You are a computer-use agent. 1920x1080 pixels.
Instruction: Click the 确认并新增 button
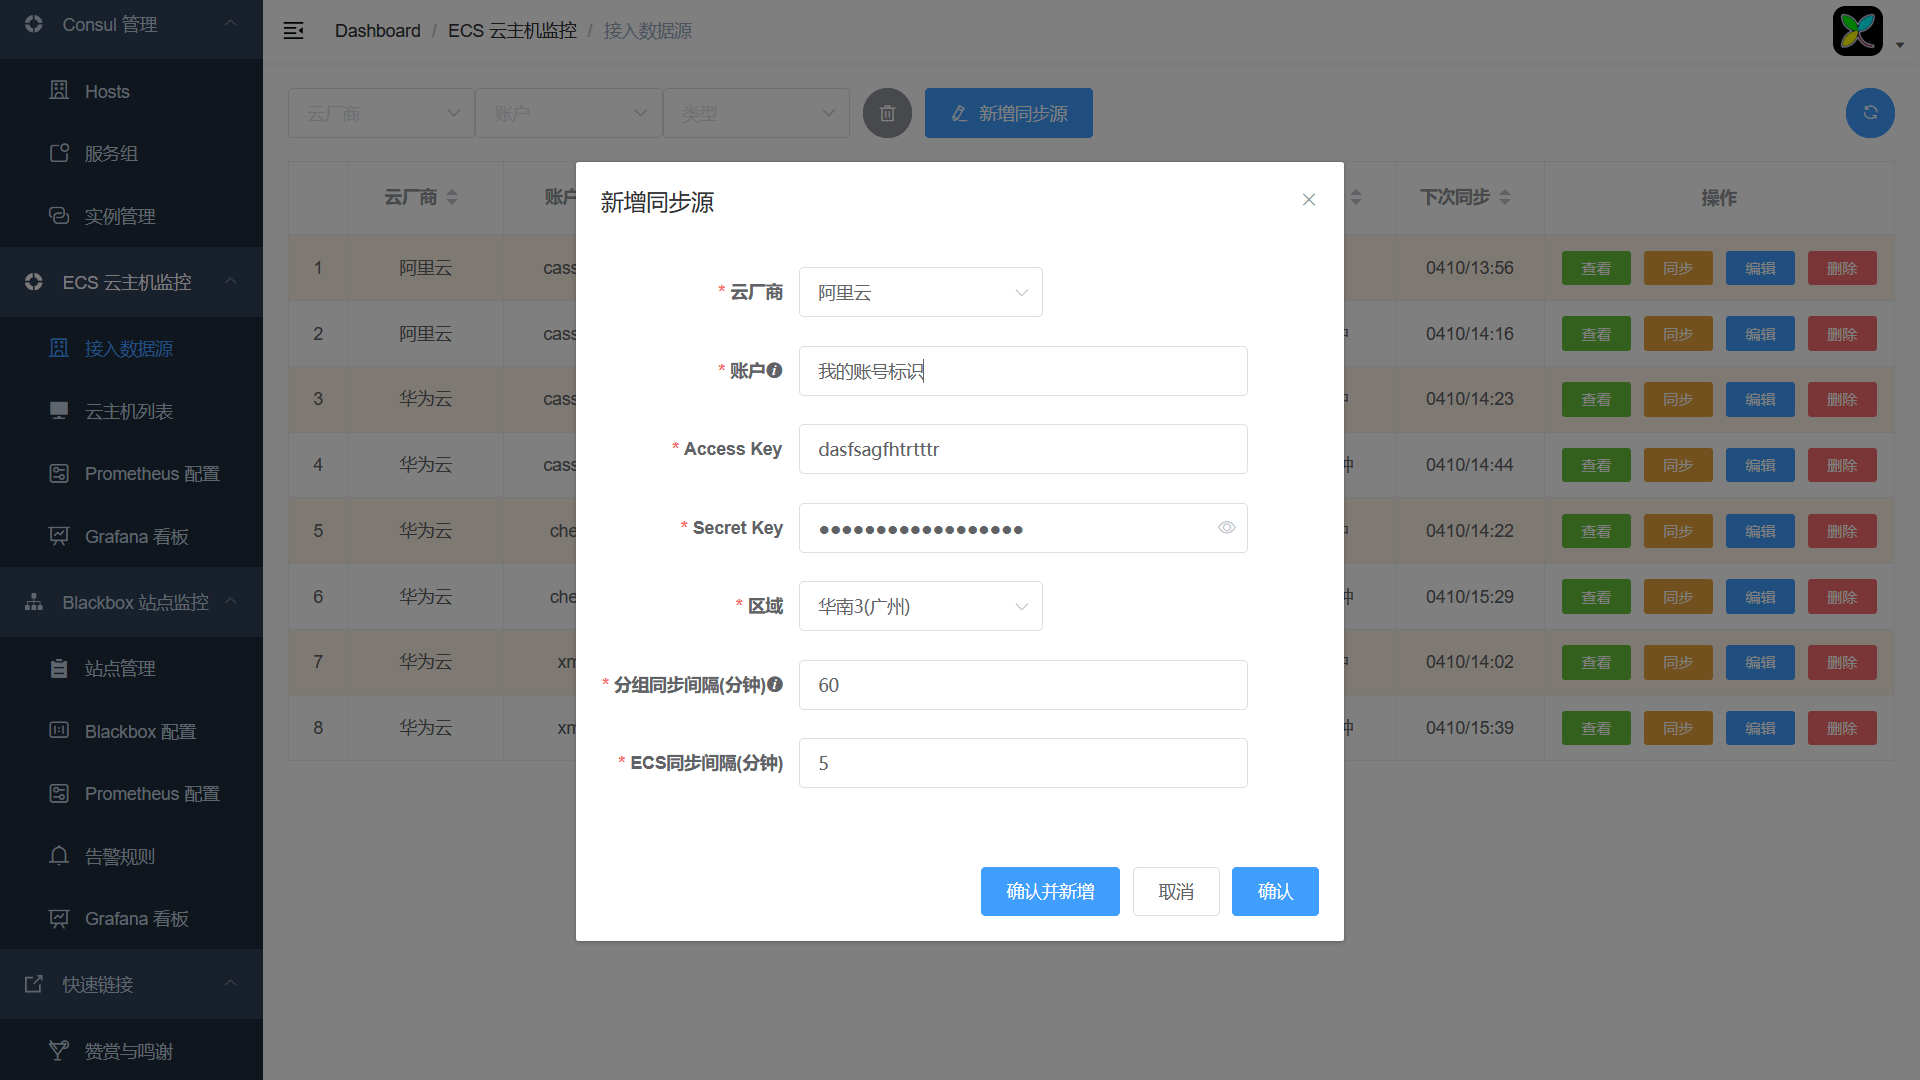[1049, 891]
